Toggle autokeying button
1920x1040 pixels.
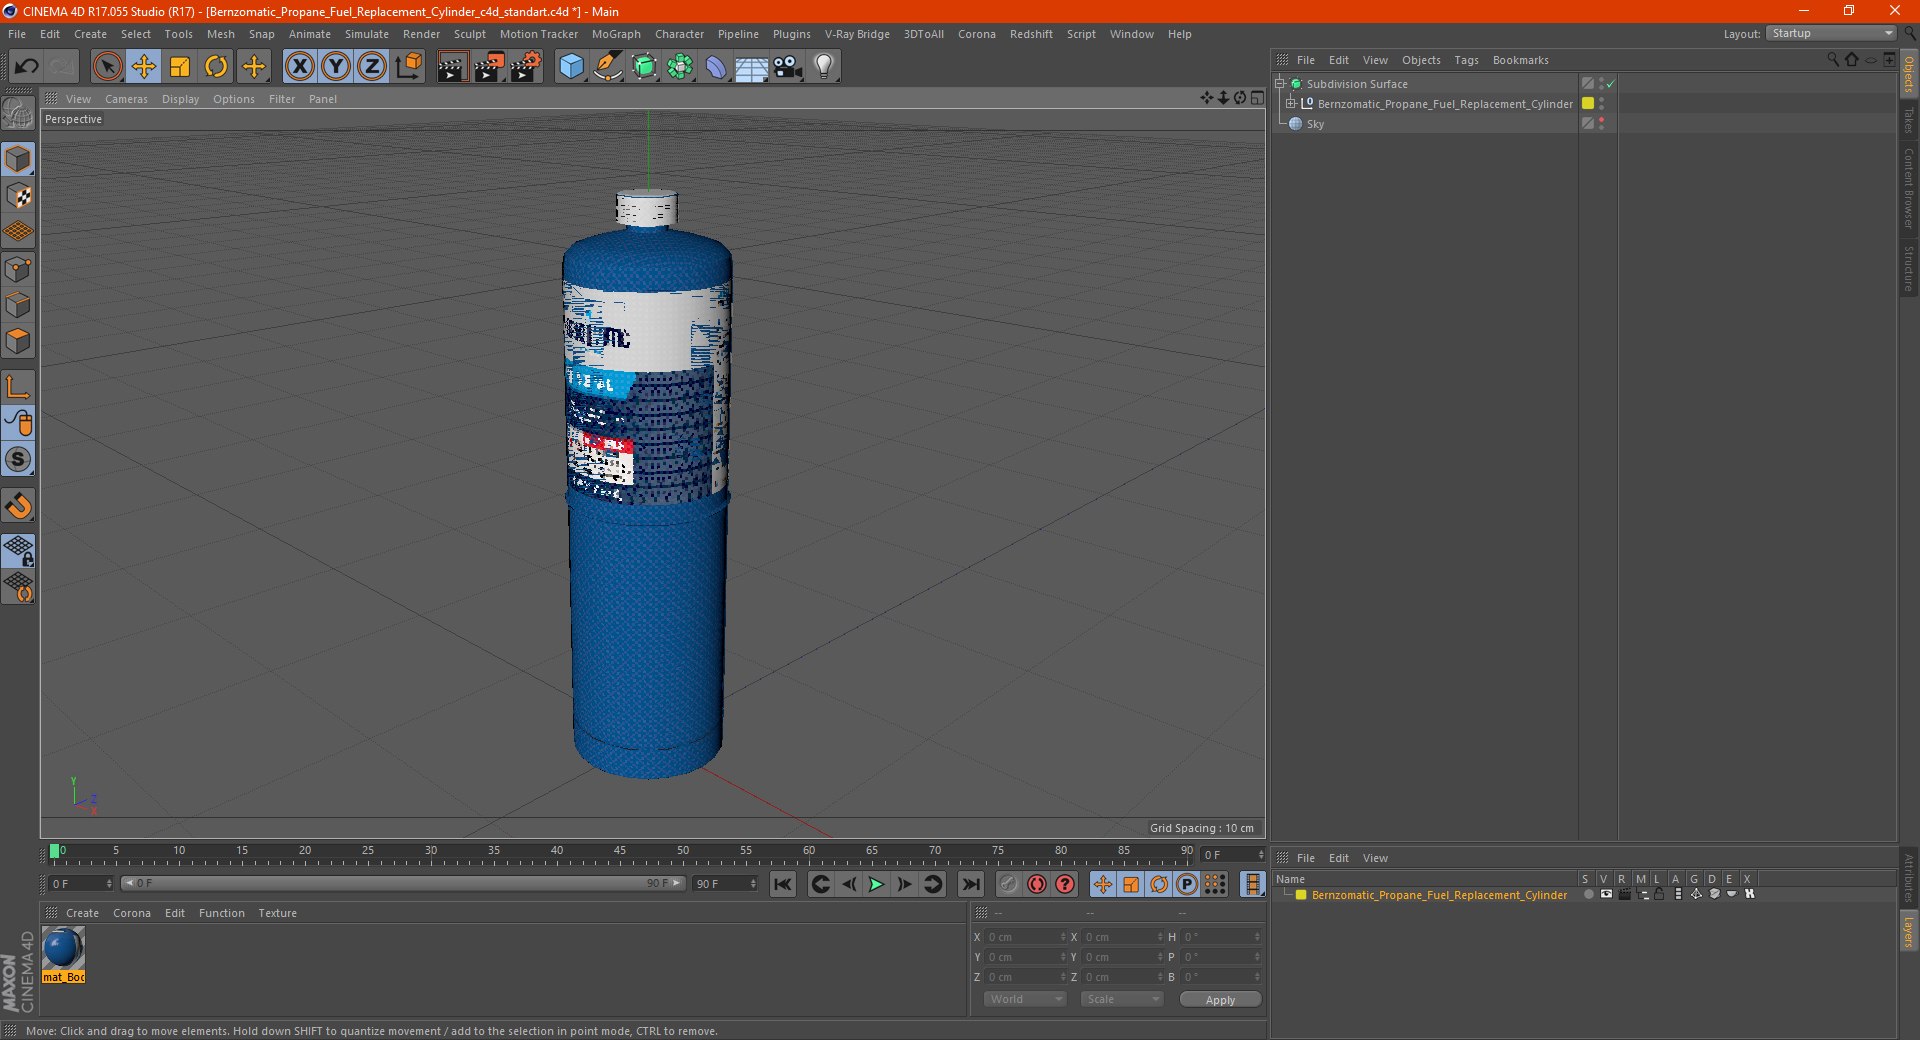click(x=1037, y=884)
